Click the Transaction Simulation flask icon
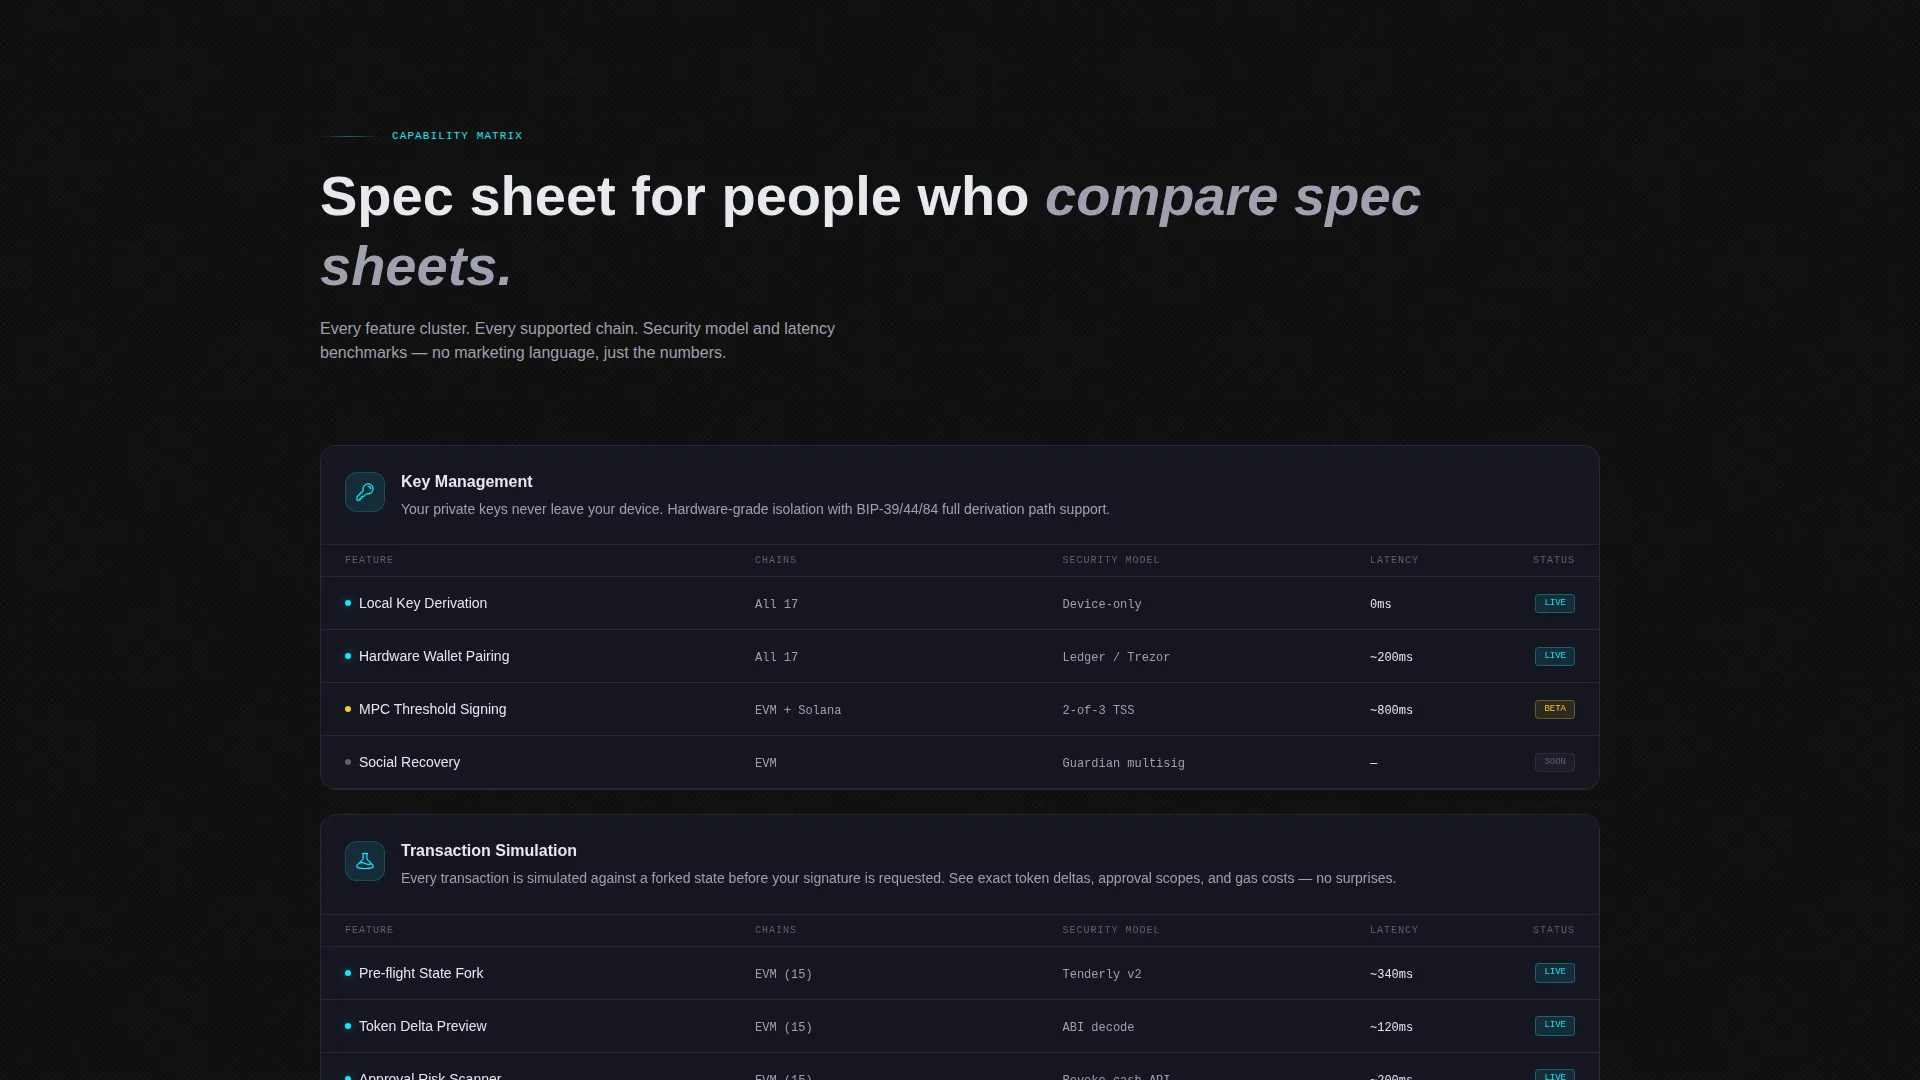Image resolution: width=1920 pixels, height=1080 pixels. (365, 861)
